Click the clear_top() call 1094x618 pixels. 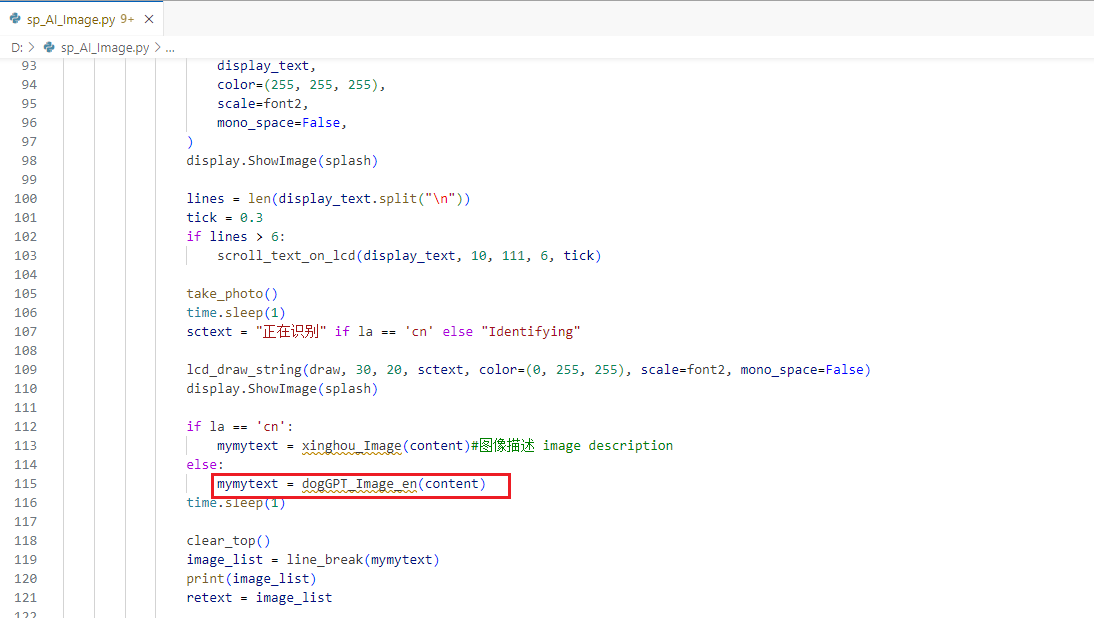(x=228, y=541)
